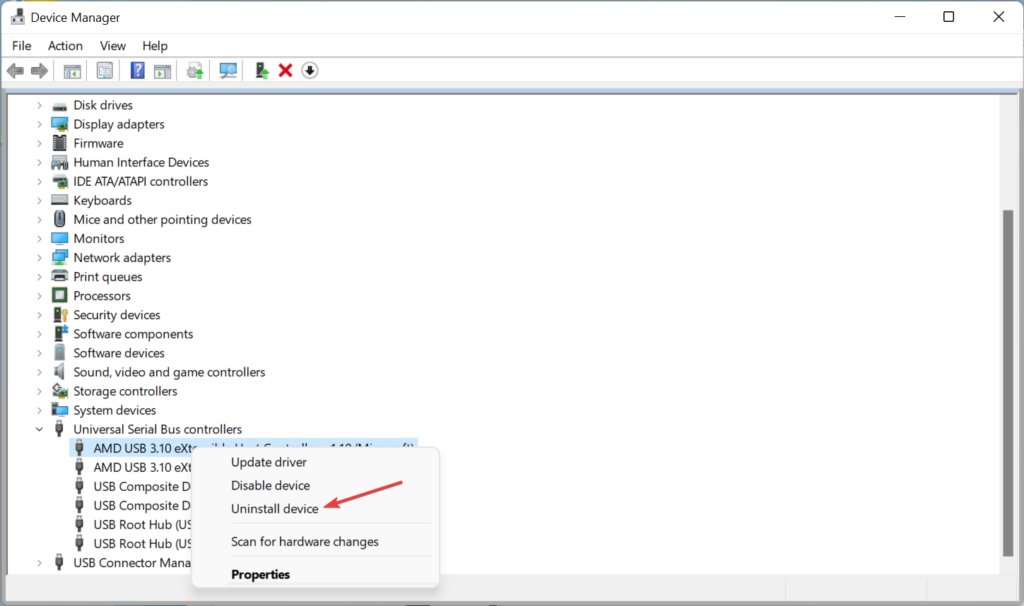
Task: Click the Forward arrow in the toolbar
Action: 39,71
